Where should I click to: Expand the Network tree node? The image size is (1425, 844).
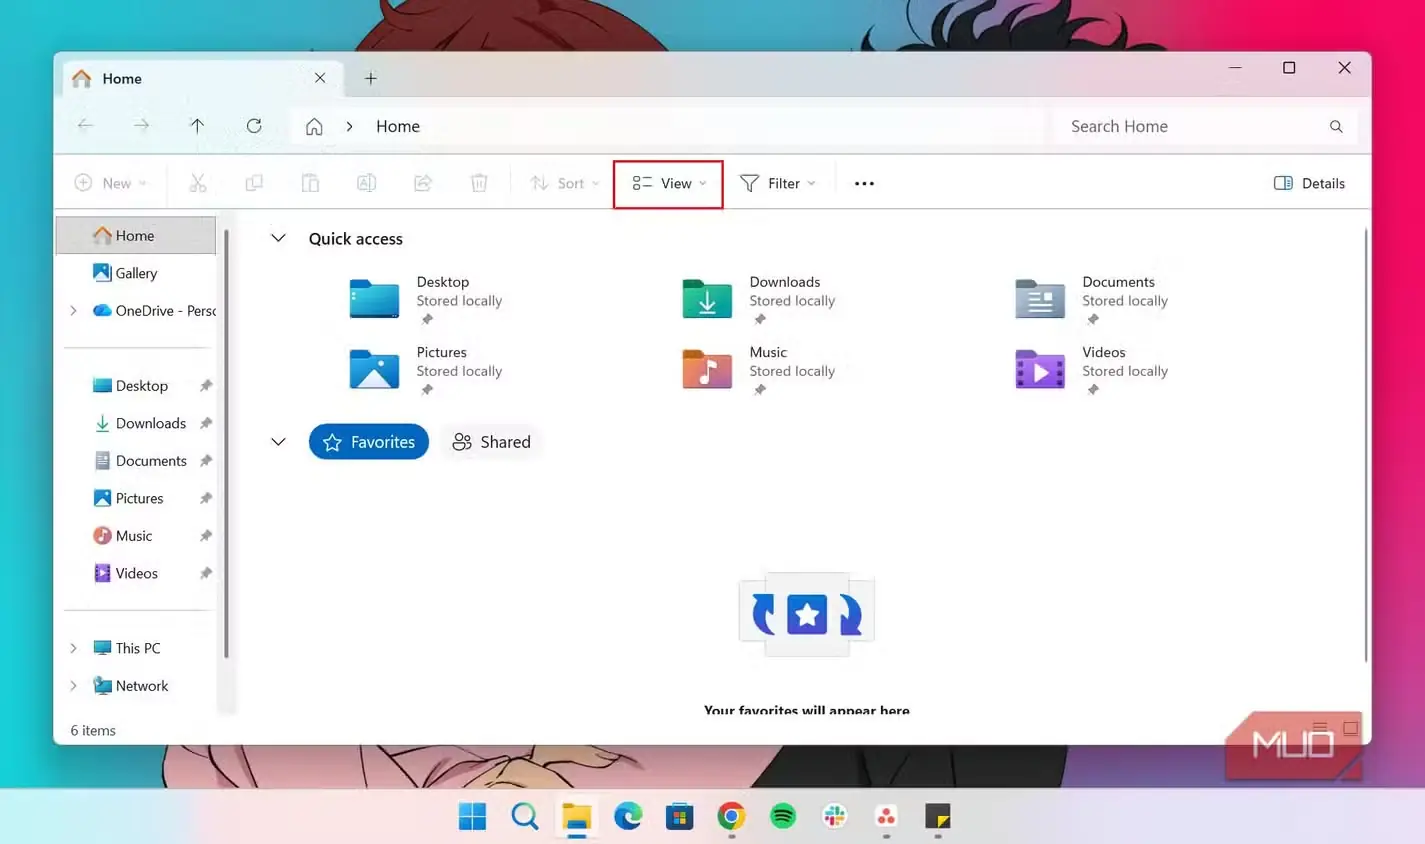73,686
